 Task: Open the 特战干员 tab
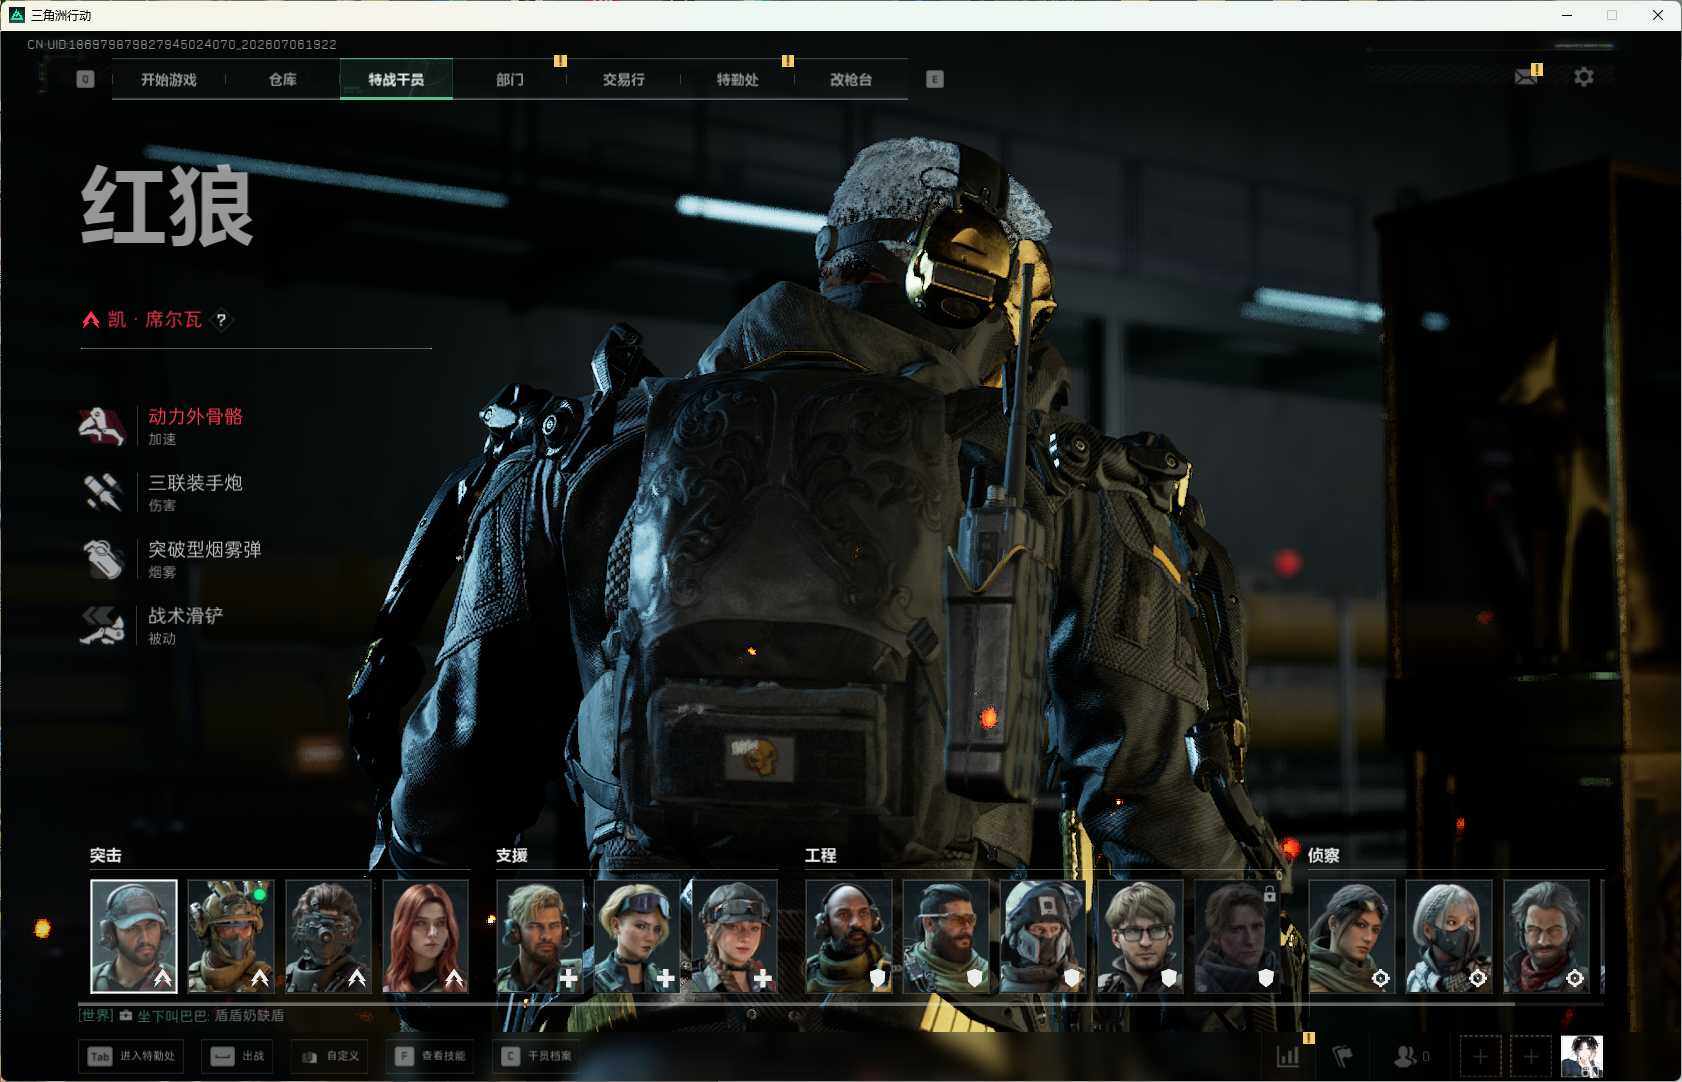pyautogui.click(x=396, y=79)
